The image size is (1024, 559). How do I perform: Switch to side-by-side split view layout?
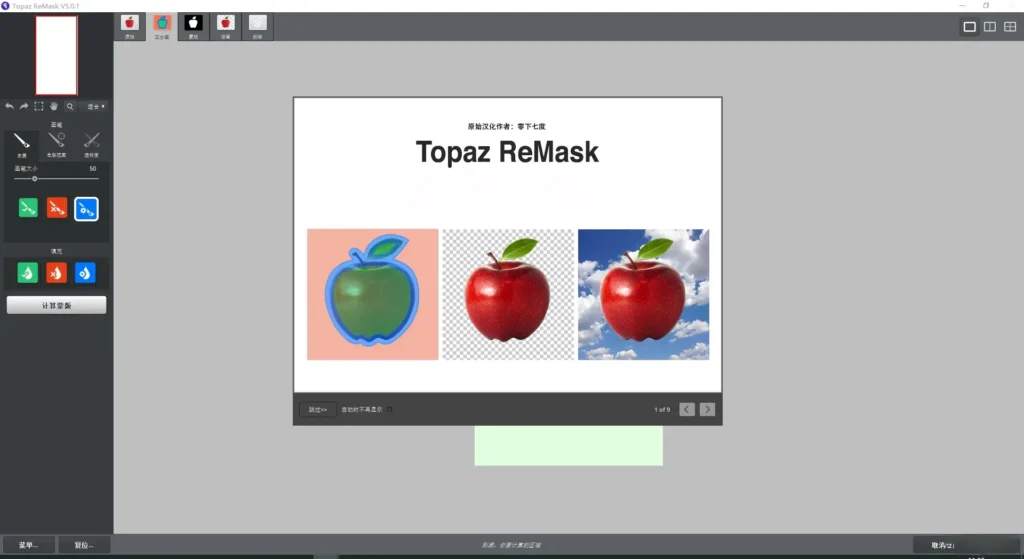(990, 27)
